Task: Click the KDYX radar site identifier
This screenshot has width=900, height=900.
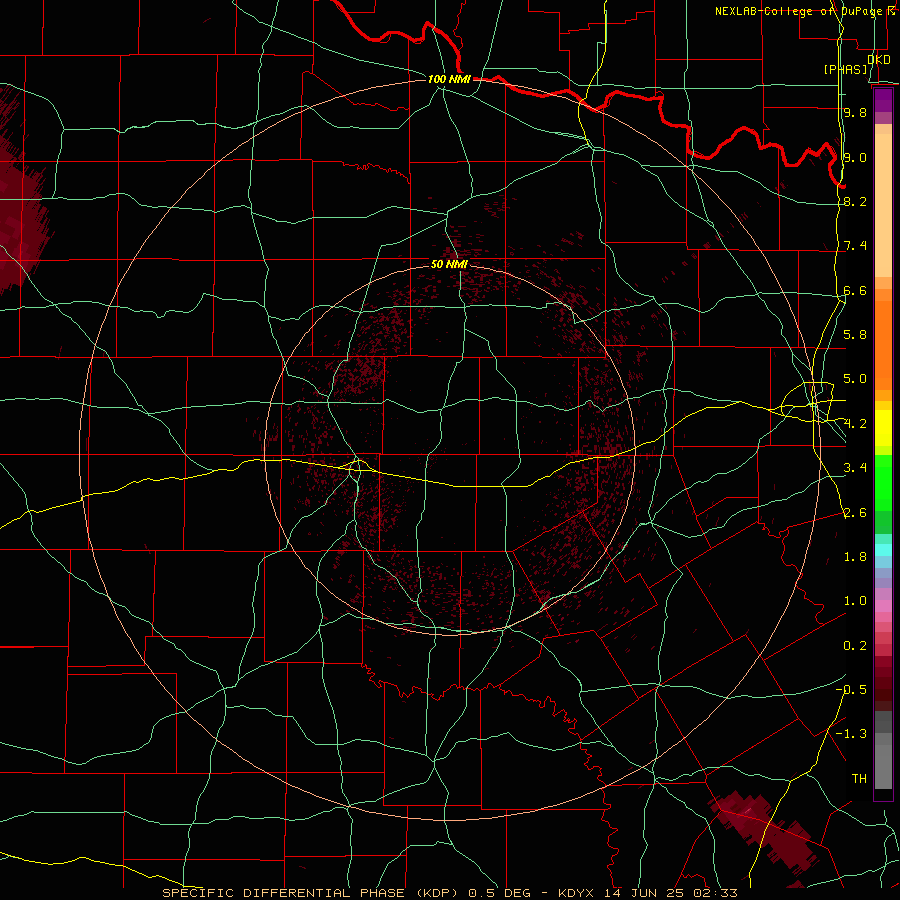Action: tap(576, 893)
